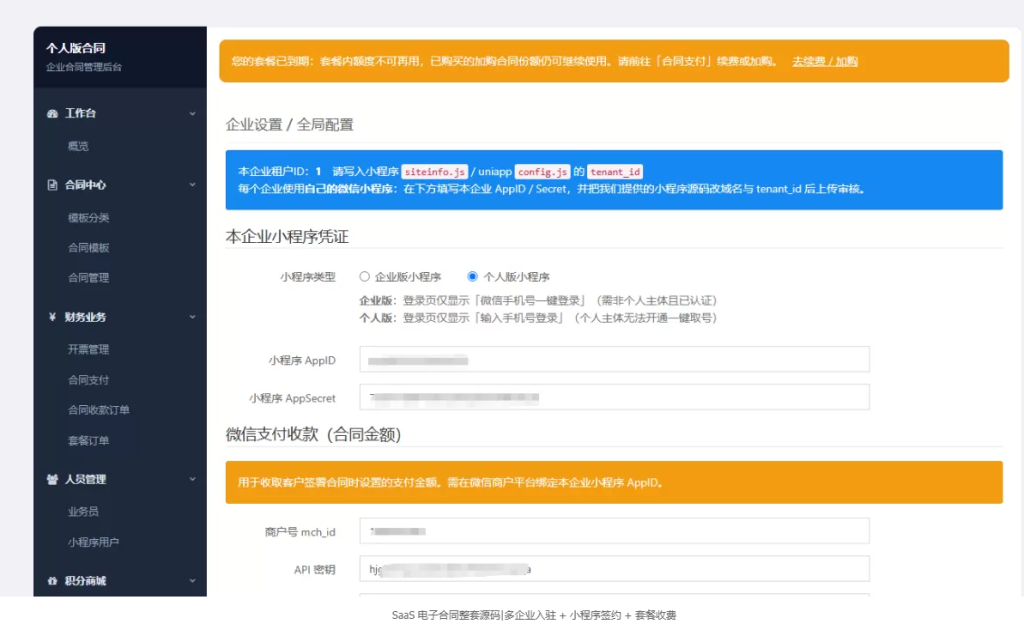Go to 合同模板 page
1024x624 pixels.
point(89,248)
